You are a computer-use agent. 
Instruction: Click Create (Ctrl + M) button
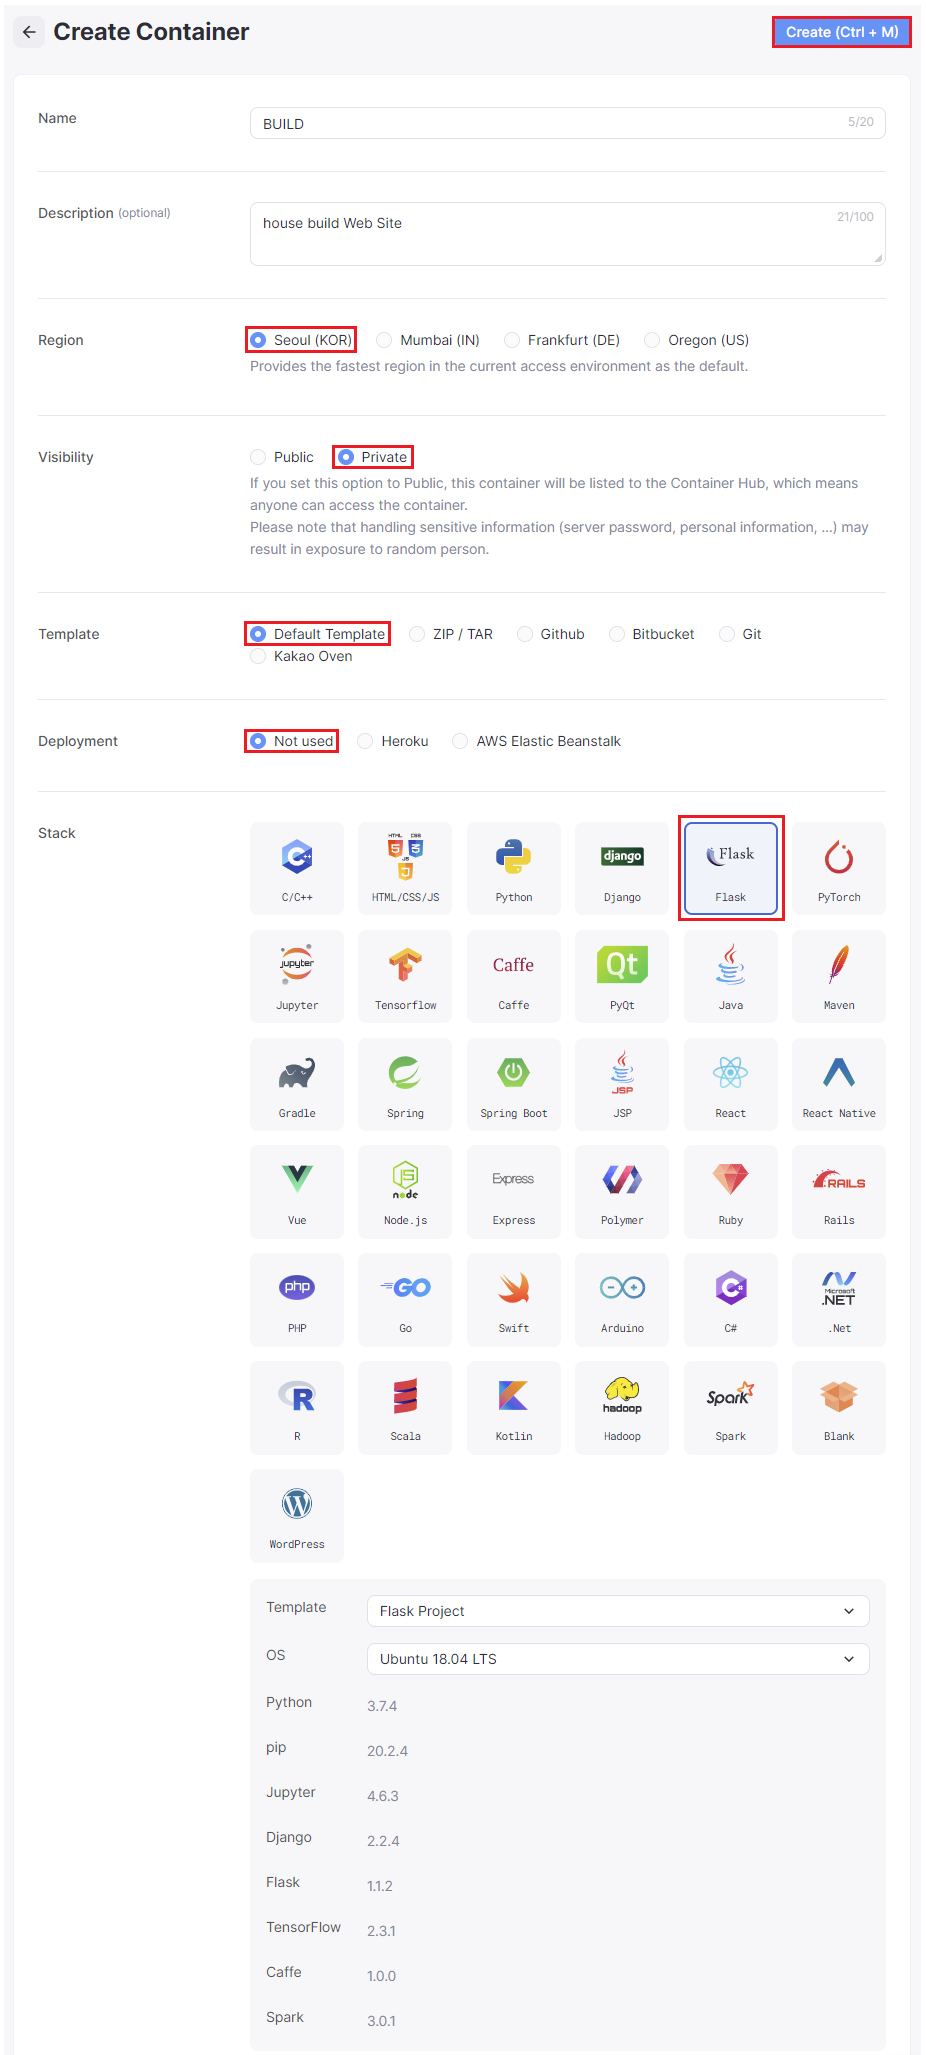pyautogui.click(x=842, y=32)
